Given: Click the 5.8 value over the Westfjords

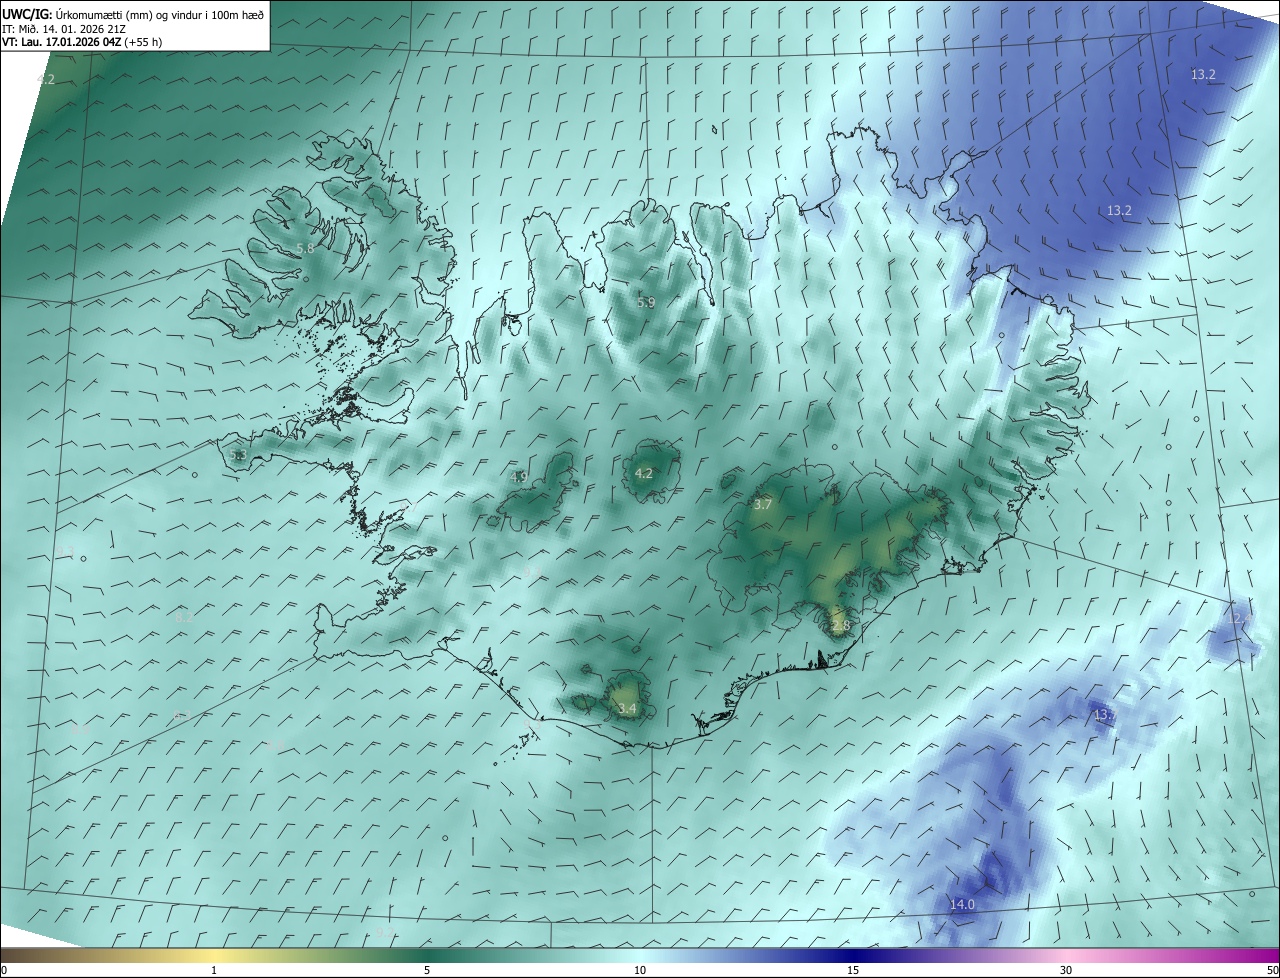Looking at the screenshot, I should tap(305, 248).
